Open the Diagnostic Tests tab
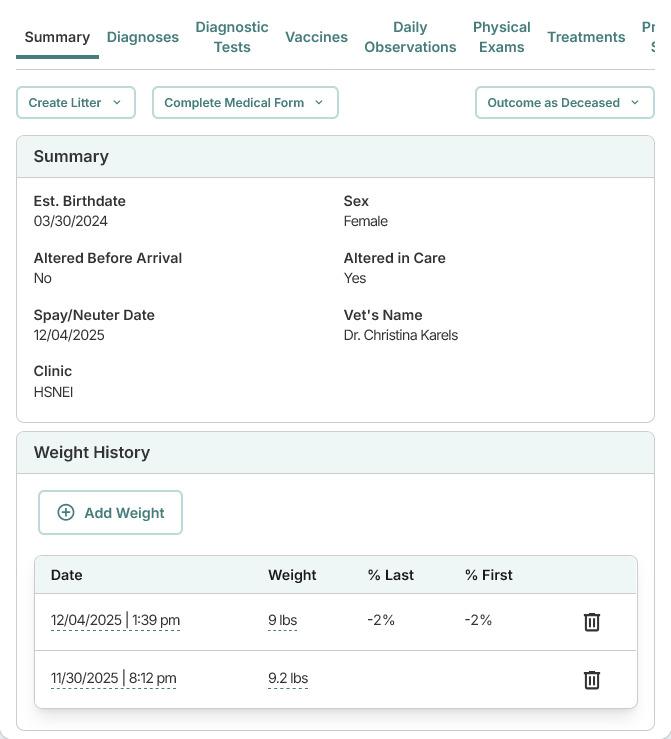671x739 pixels. click(x=232, y=37)
